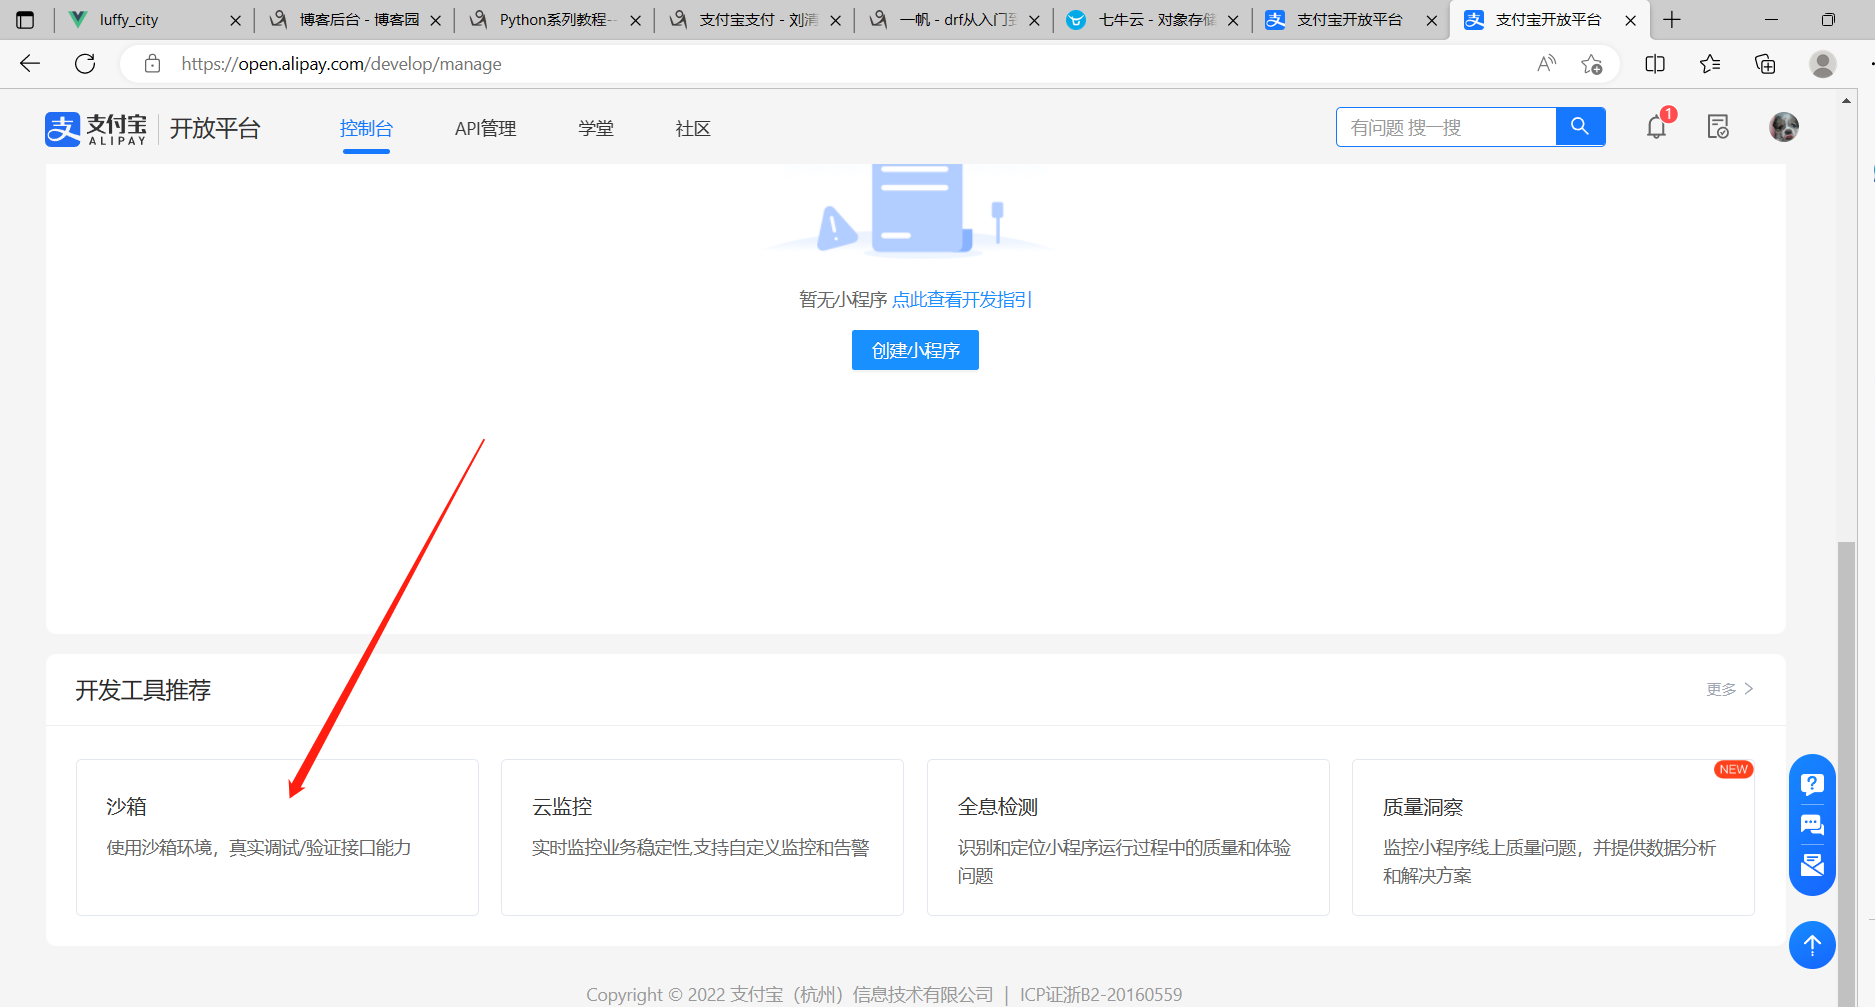Open a new browser tab with plus icon
The height and width of the screenshot is (1007, 1875).
pyautogui.click(x=1672, y=20)
